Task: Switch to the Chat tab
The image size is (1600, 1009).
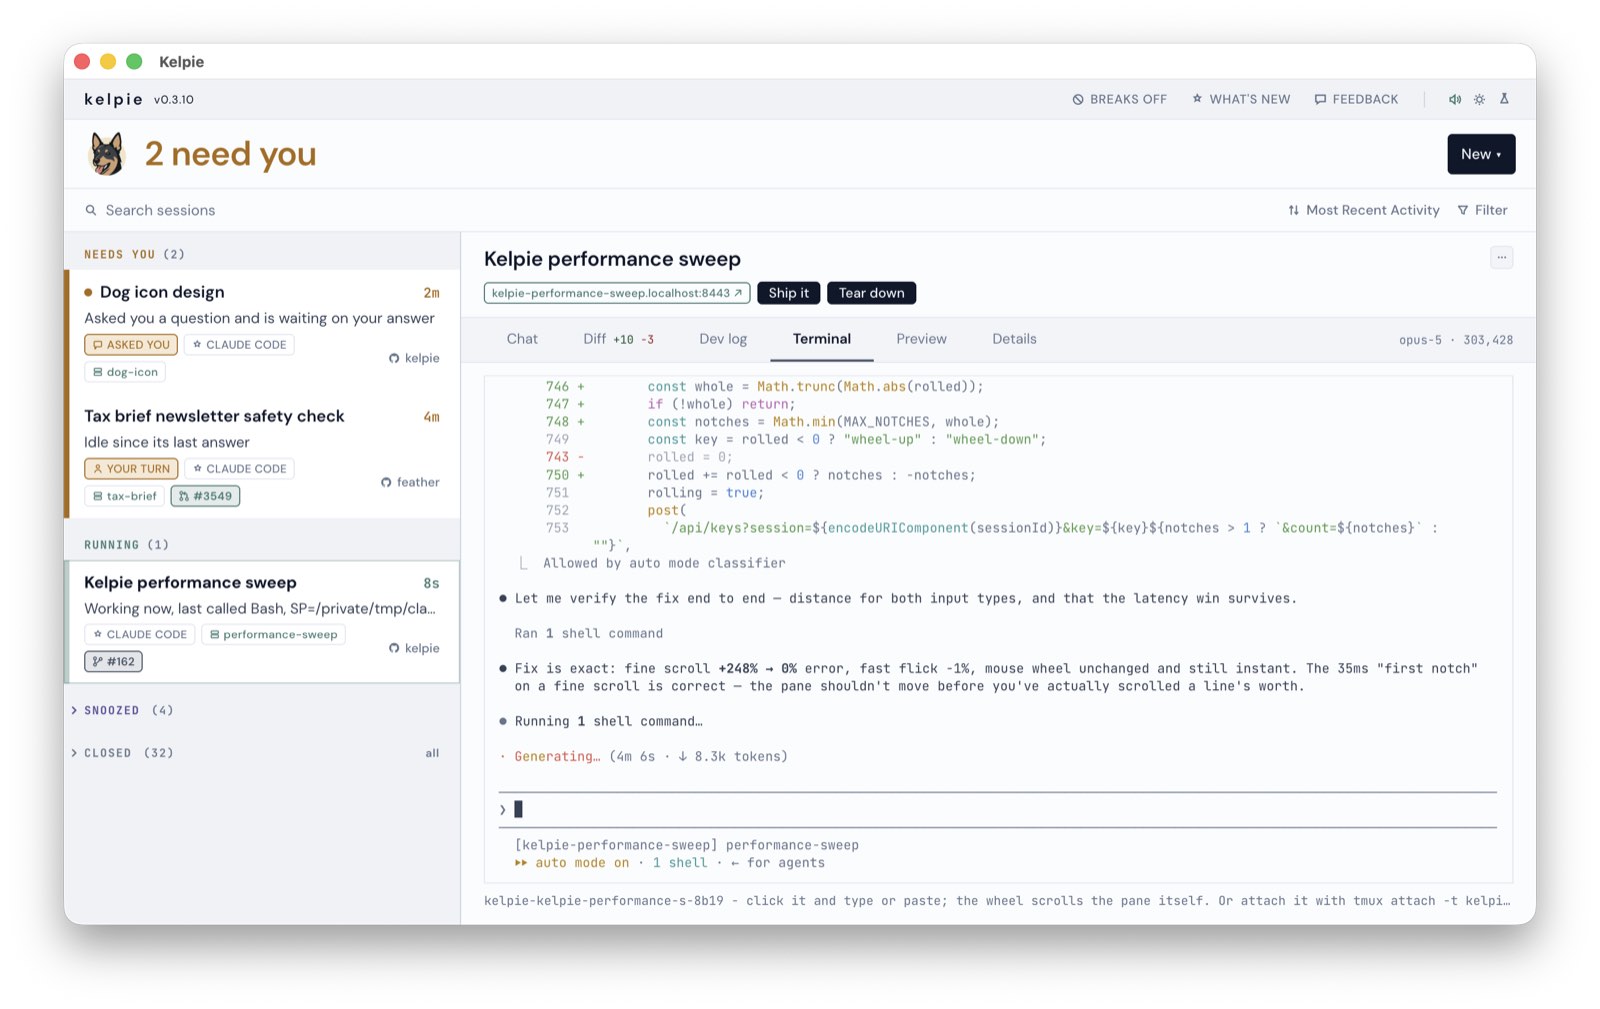Action: click(522, 339)
